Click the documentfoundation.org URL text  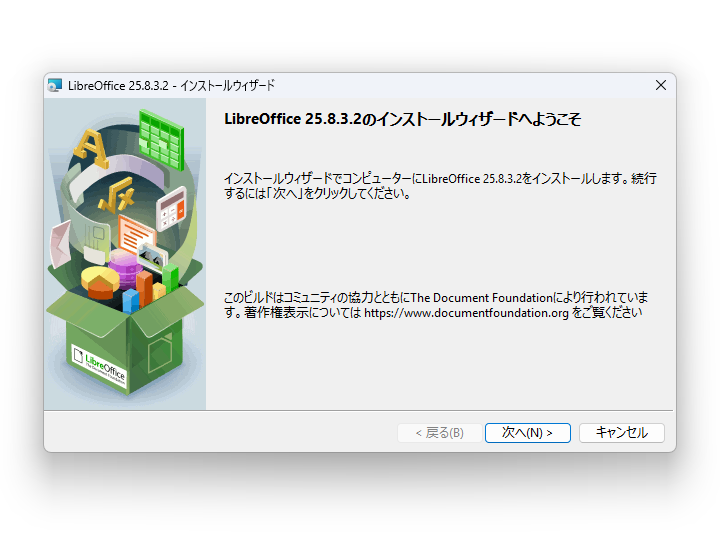pos(466,313)
